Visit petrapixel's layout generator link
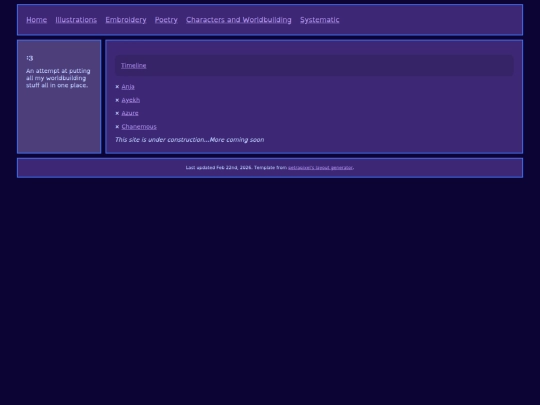This screenshot has width=540, height=405. [x=320, y=168]
